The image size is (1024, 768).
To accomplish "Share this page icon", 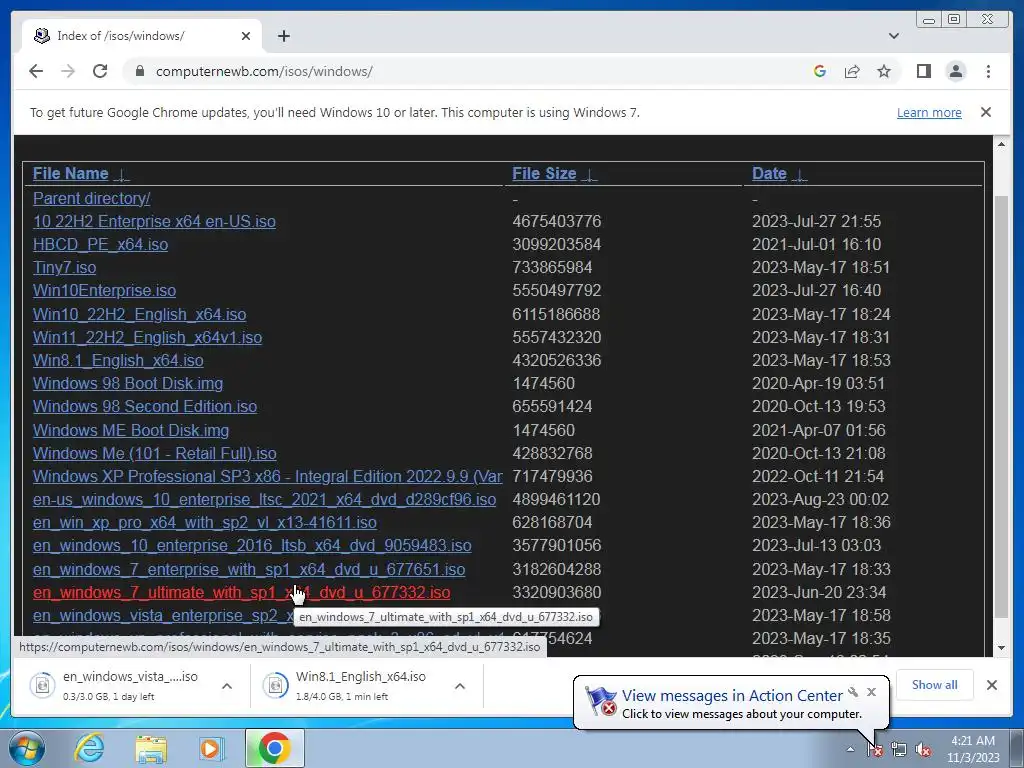I will pyautogui.click(x=852, y=71).
